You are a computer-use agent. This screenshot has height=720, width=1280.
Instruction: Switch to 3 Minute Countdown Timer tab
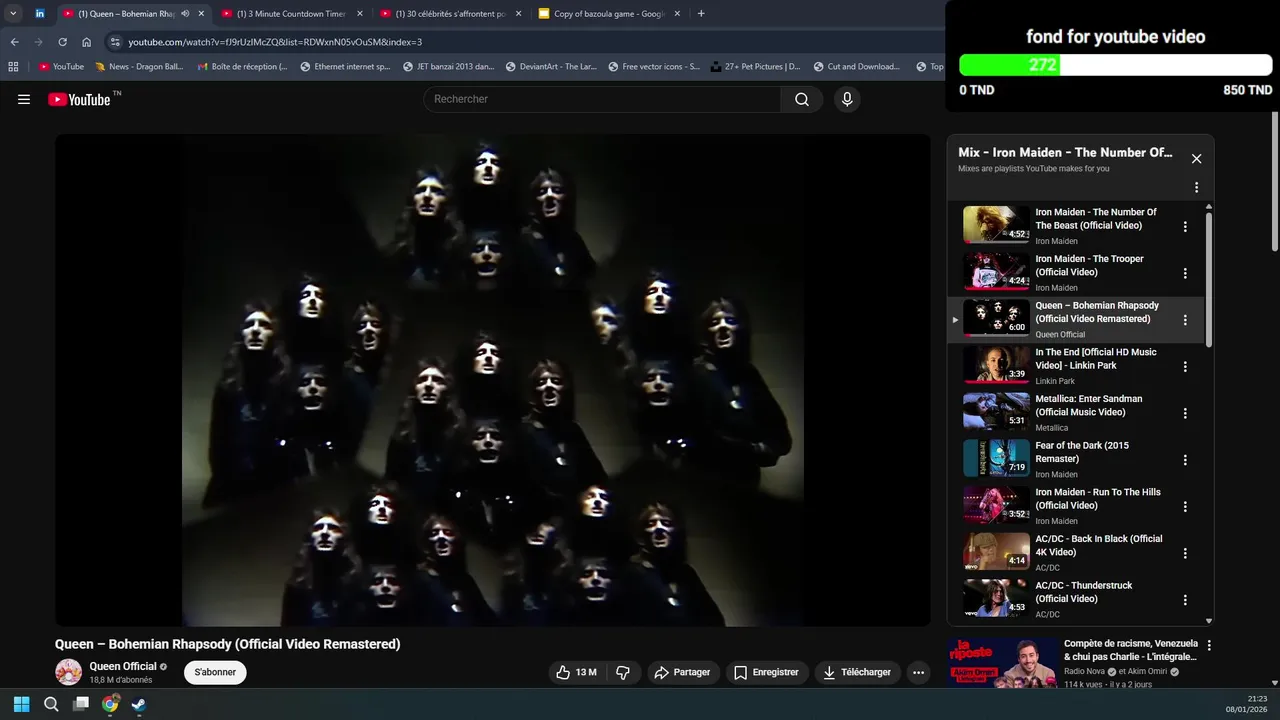[x=290, y=14]
